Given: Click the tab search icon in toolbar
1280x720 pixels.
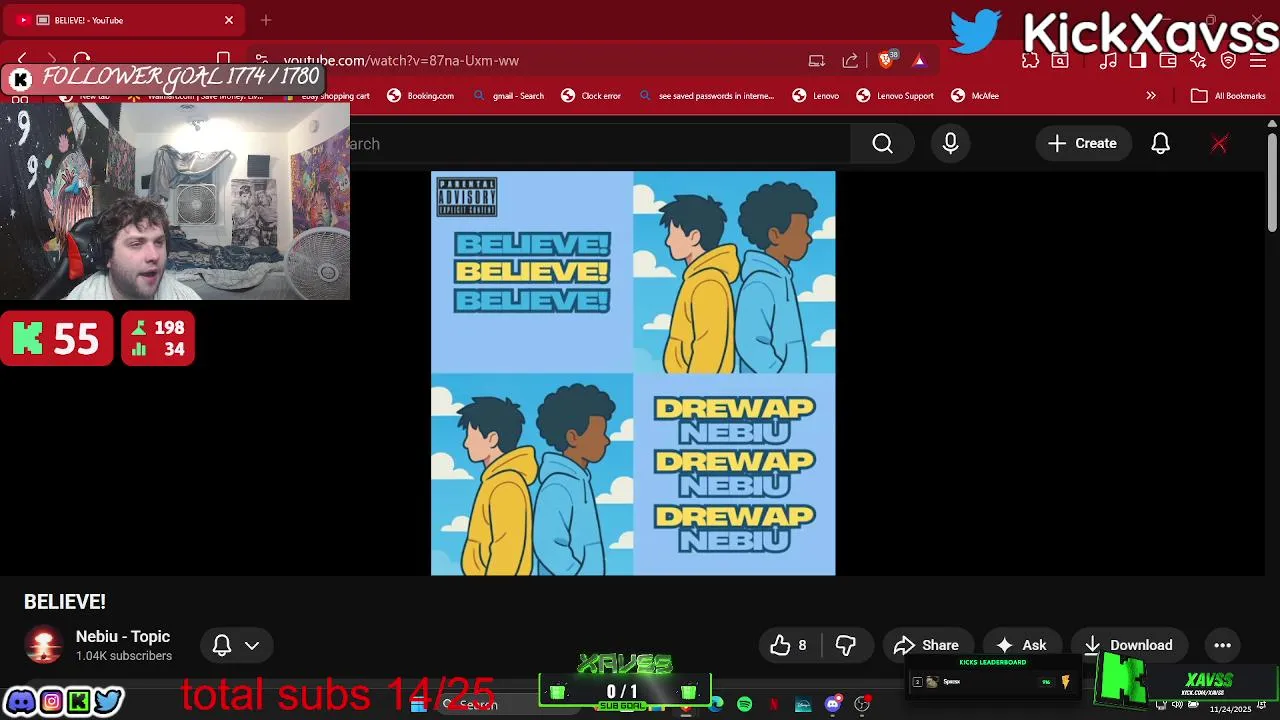Looking at the screenshot, I should (1060, 61).
